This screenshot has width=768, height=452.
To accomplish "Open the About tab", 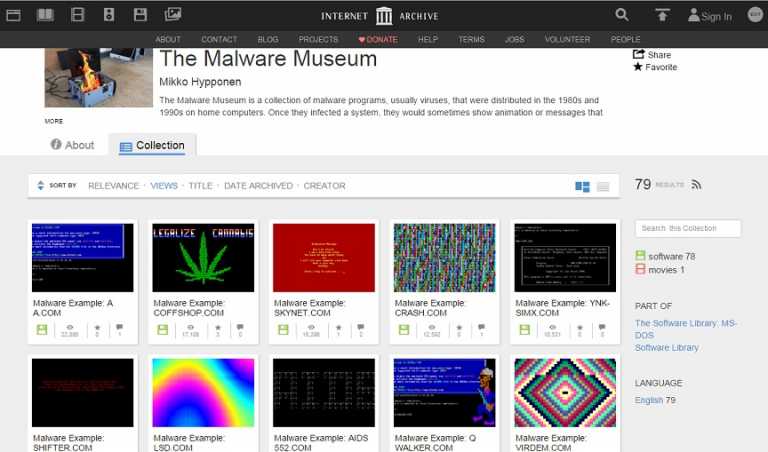I will (72, 145).
